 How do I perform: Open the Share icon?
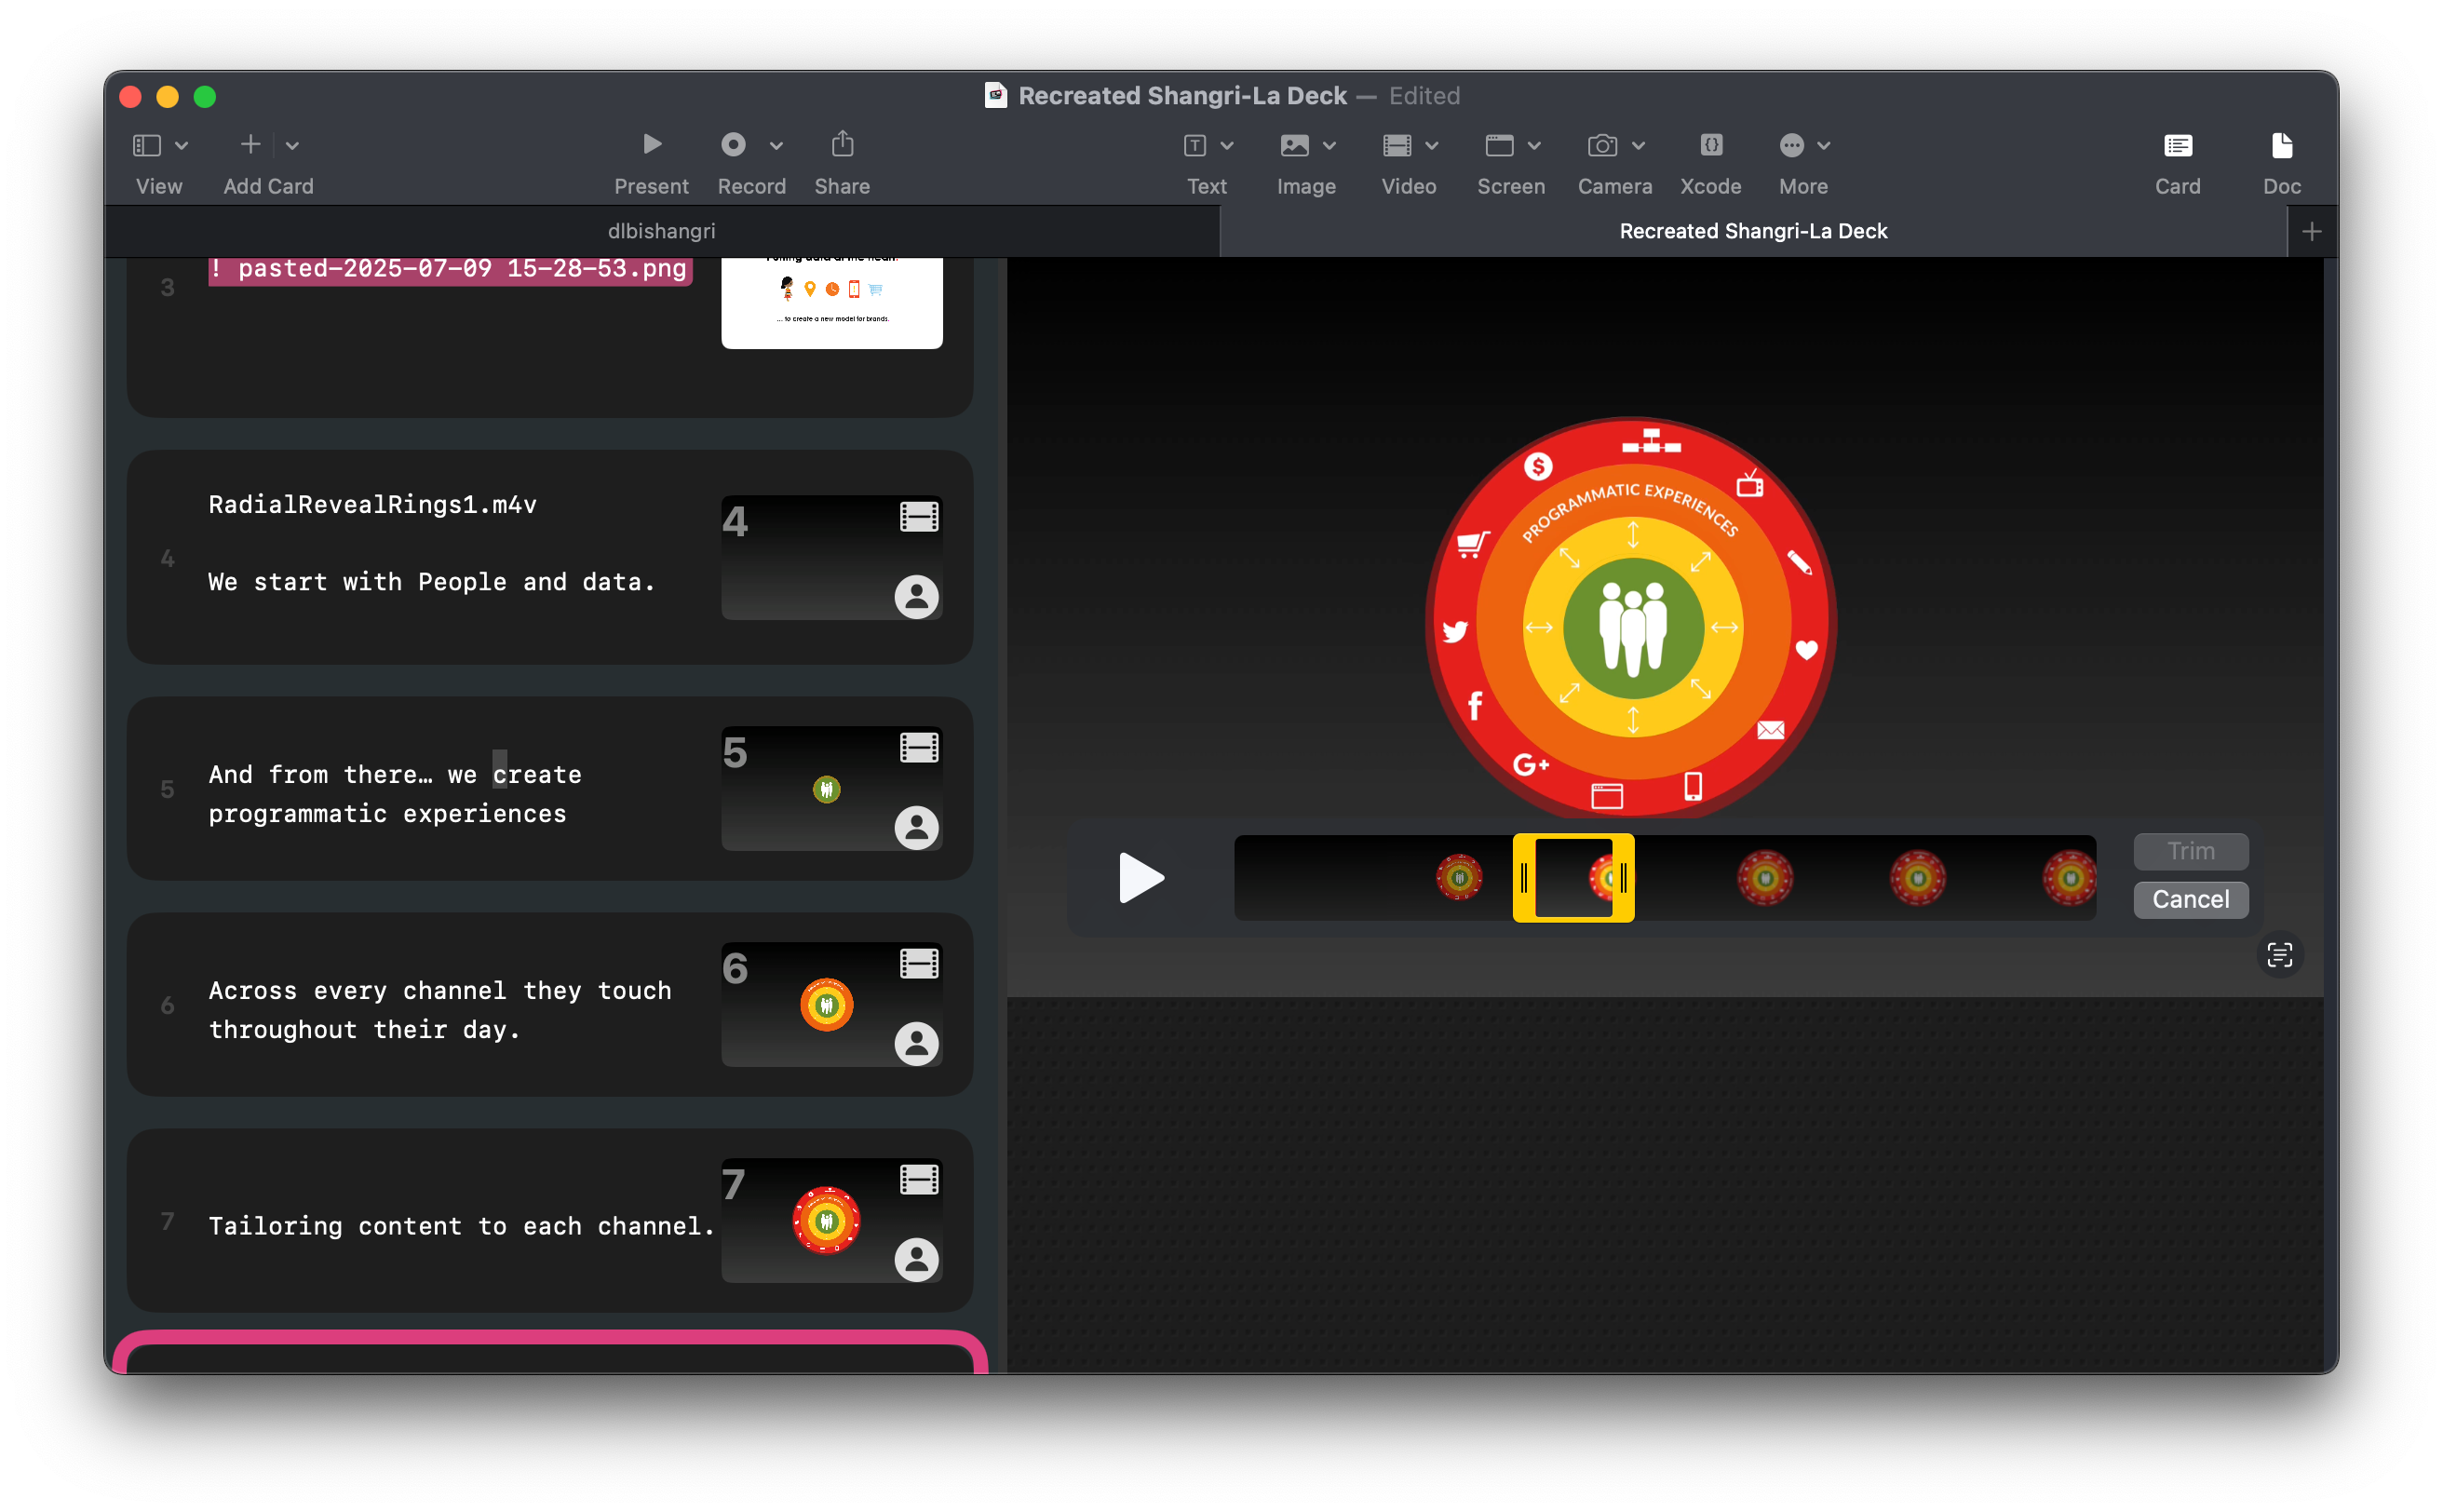842,144
